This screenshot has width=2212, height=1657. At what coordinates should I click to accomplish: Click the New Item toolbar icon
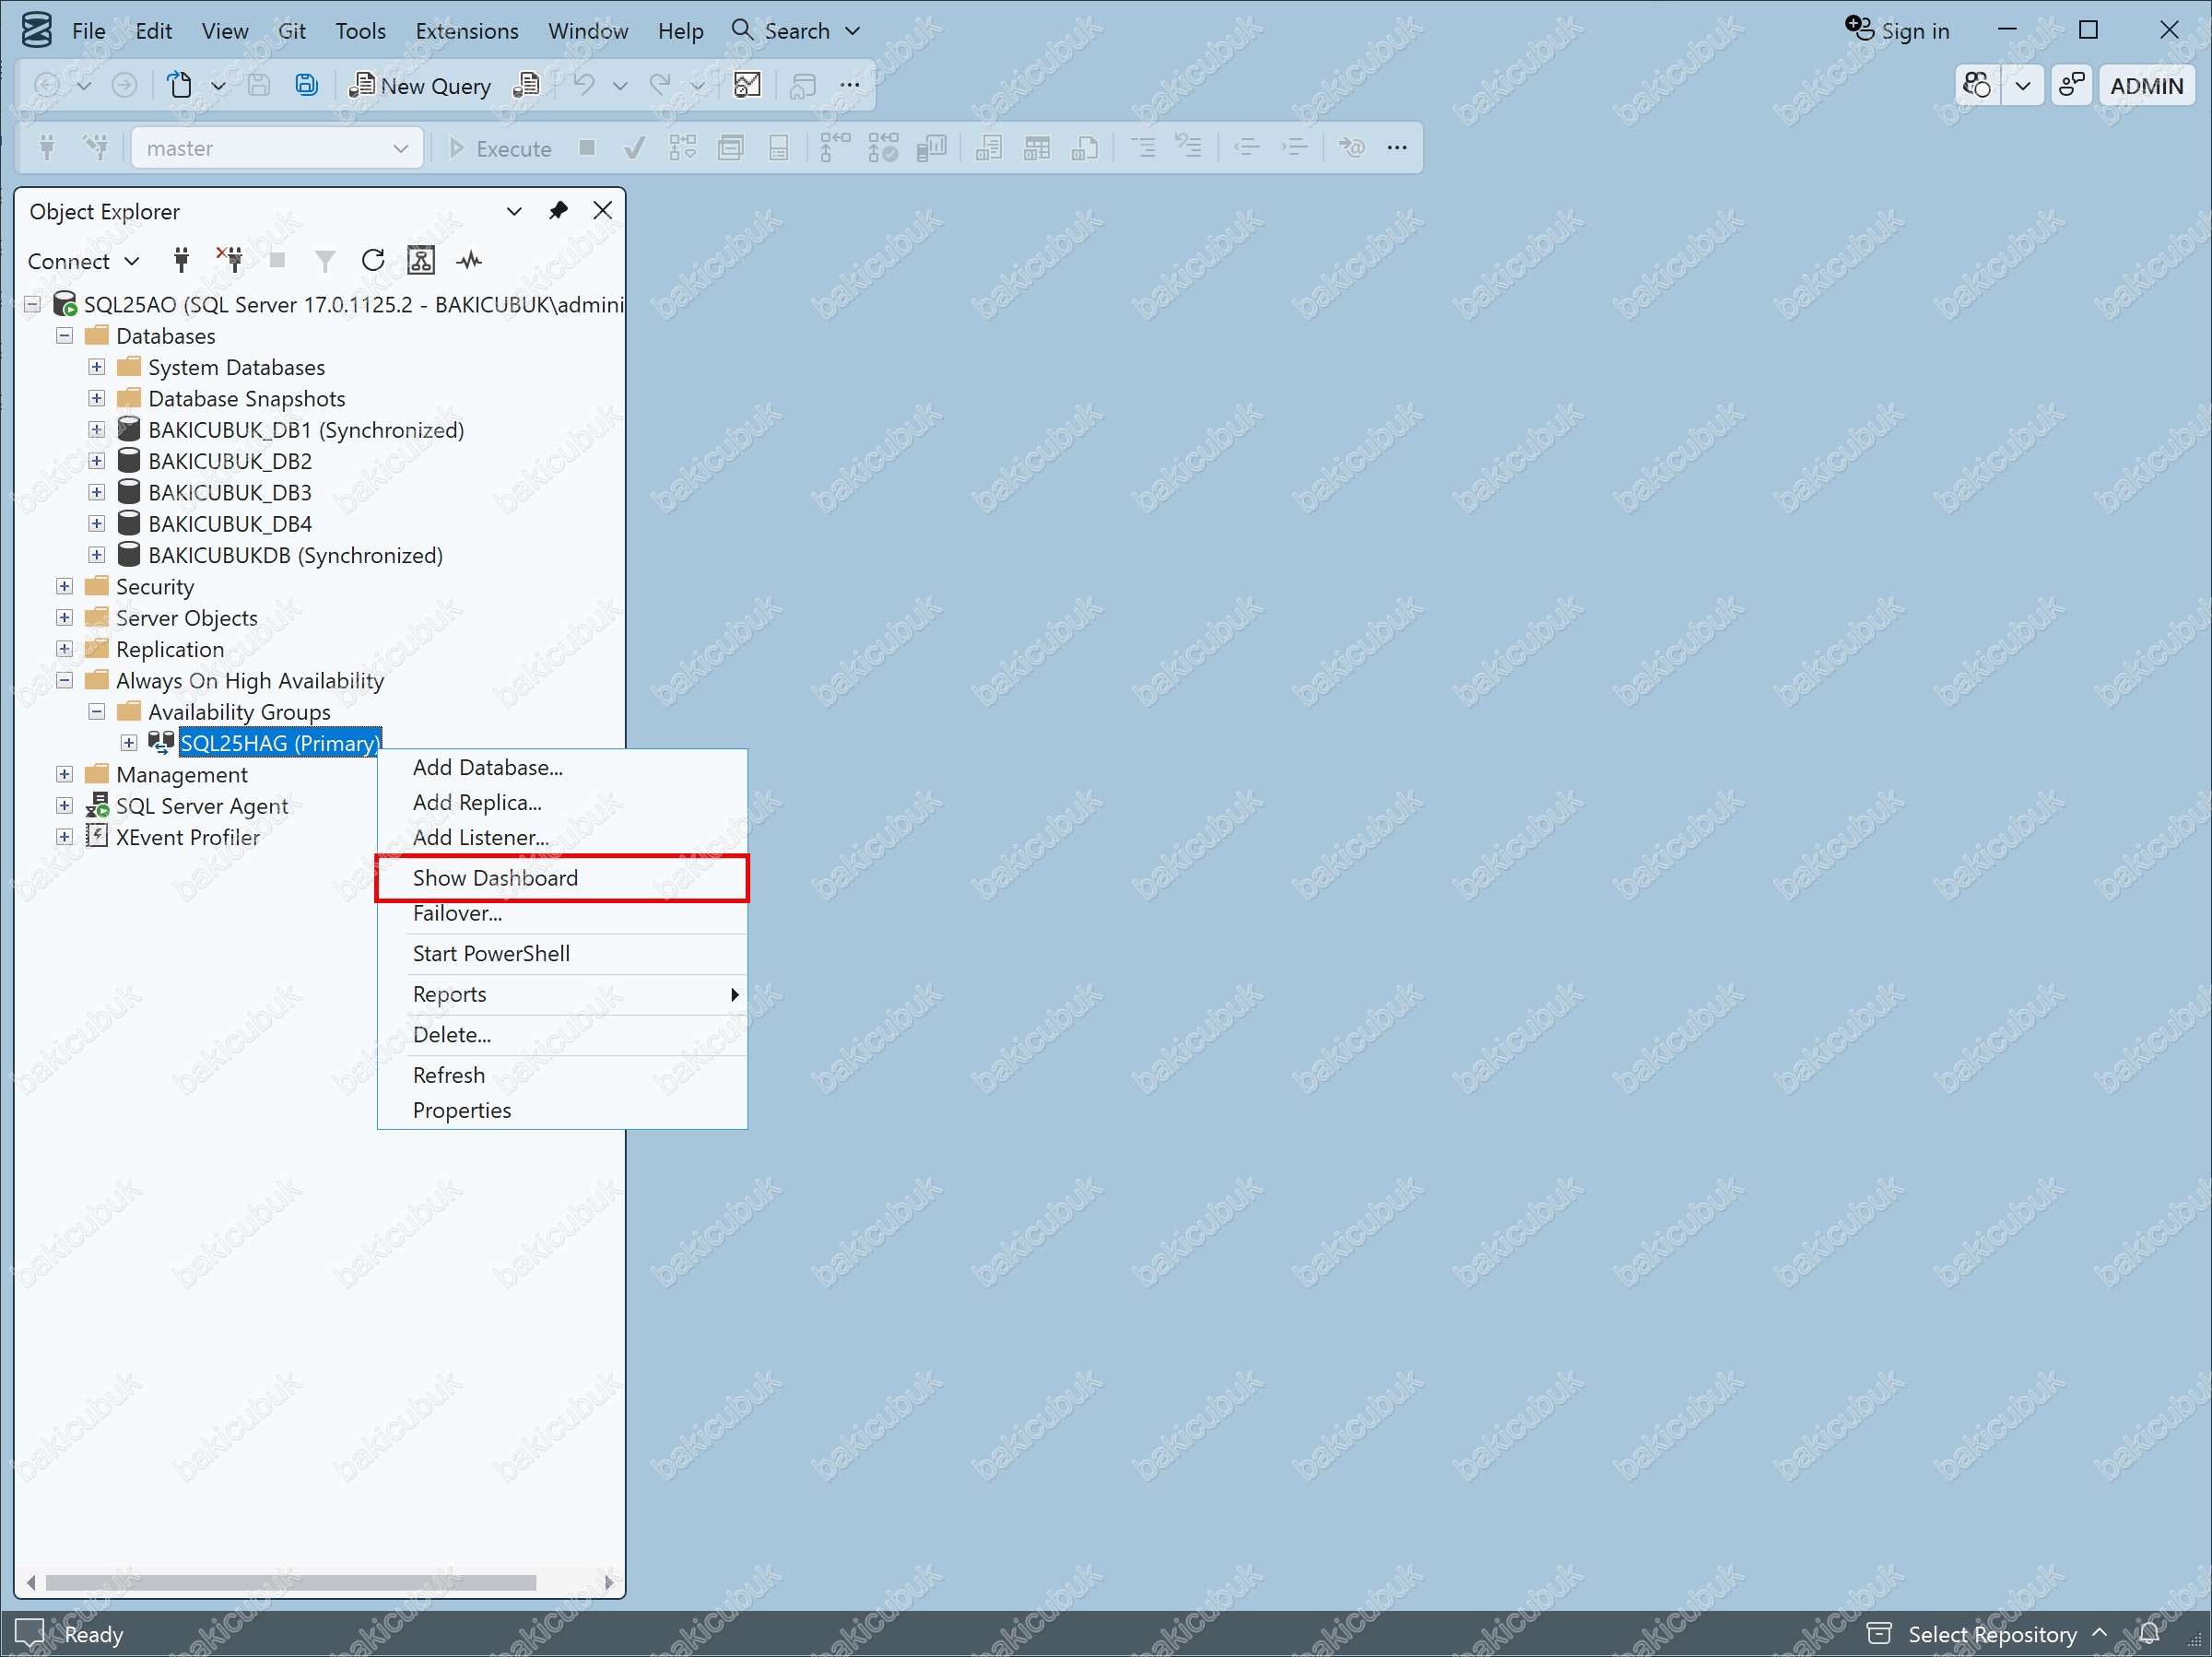pos(180,85)
